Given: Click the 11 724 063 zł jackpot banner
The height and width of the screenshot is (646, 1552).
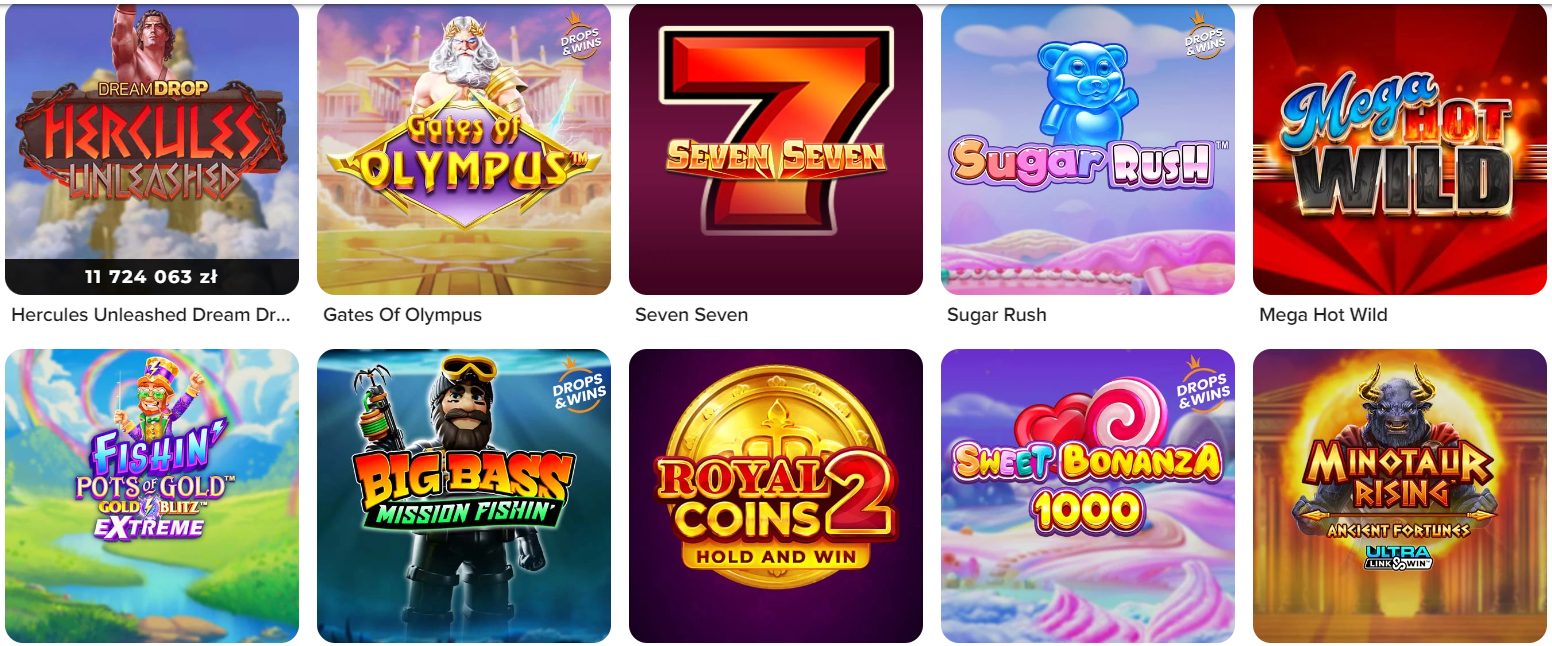Looking at the screenshot, I should 152,277.
